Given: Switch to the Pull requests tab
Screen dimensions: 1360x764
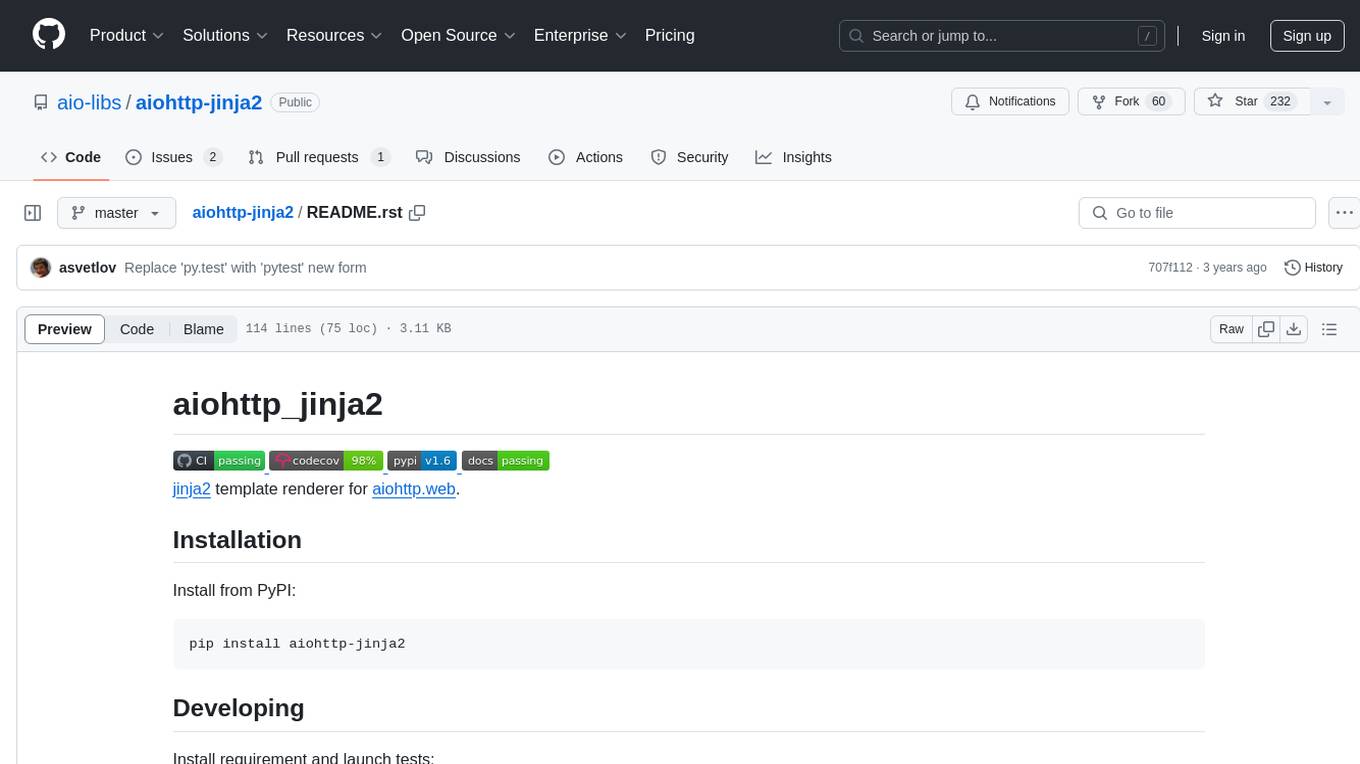Looking at the screenshot, I should click(319, 157).
